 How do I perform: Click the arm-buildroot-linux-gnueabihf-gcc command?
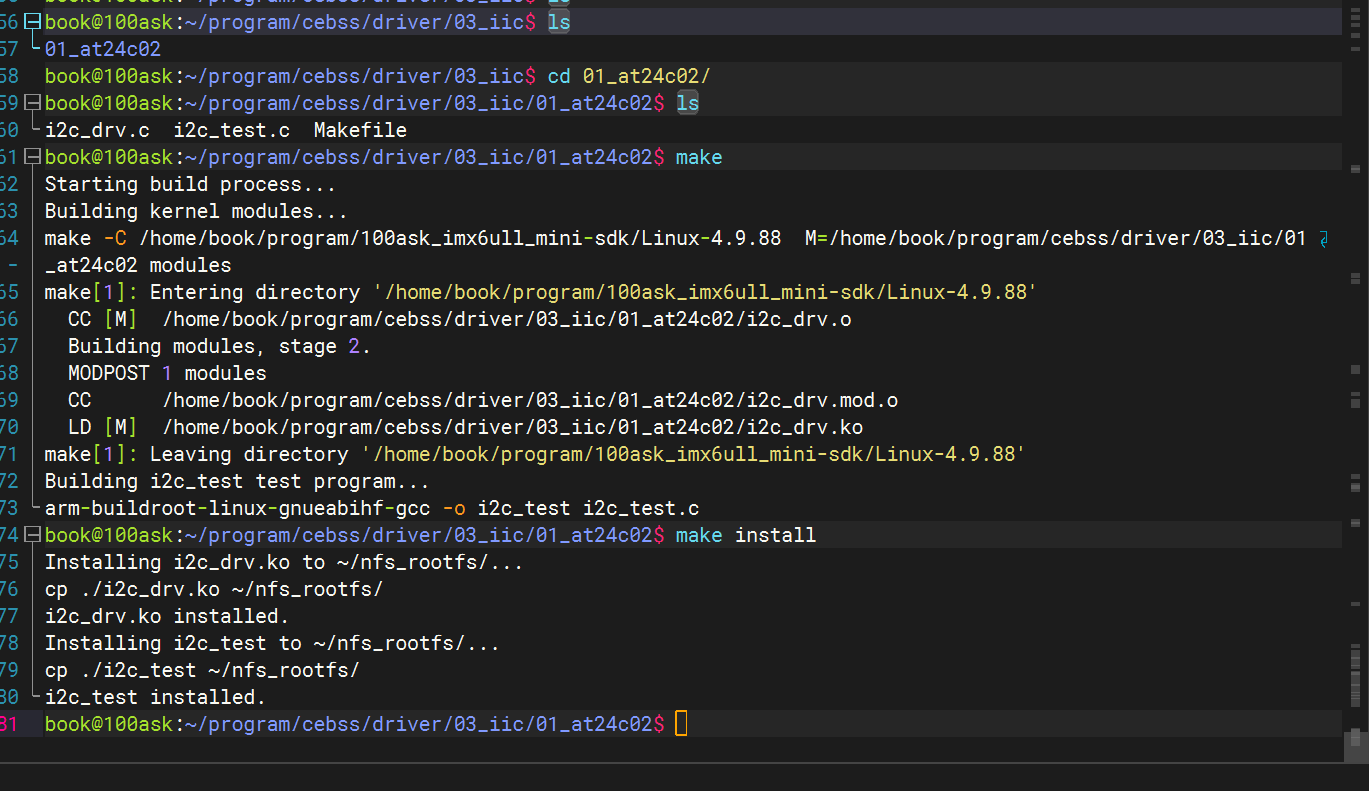[372, 507]
